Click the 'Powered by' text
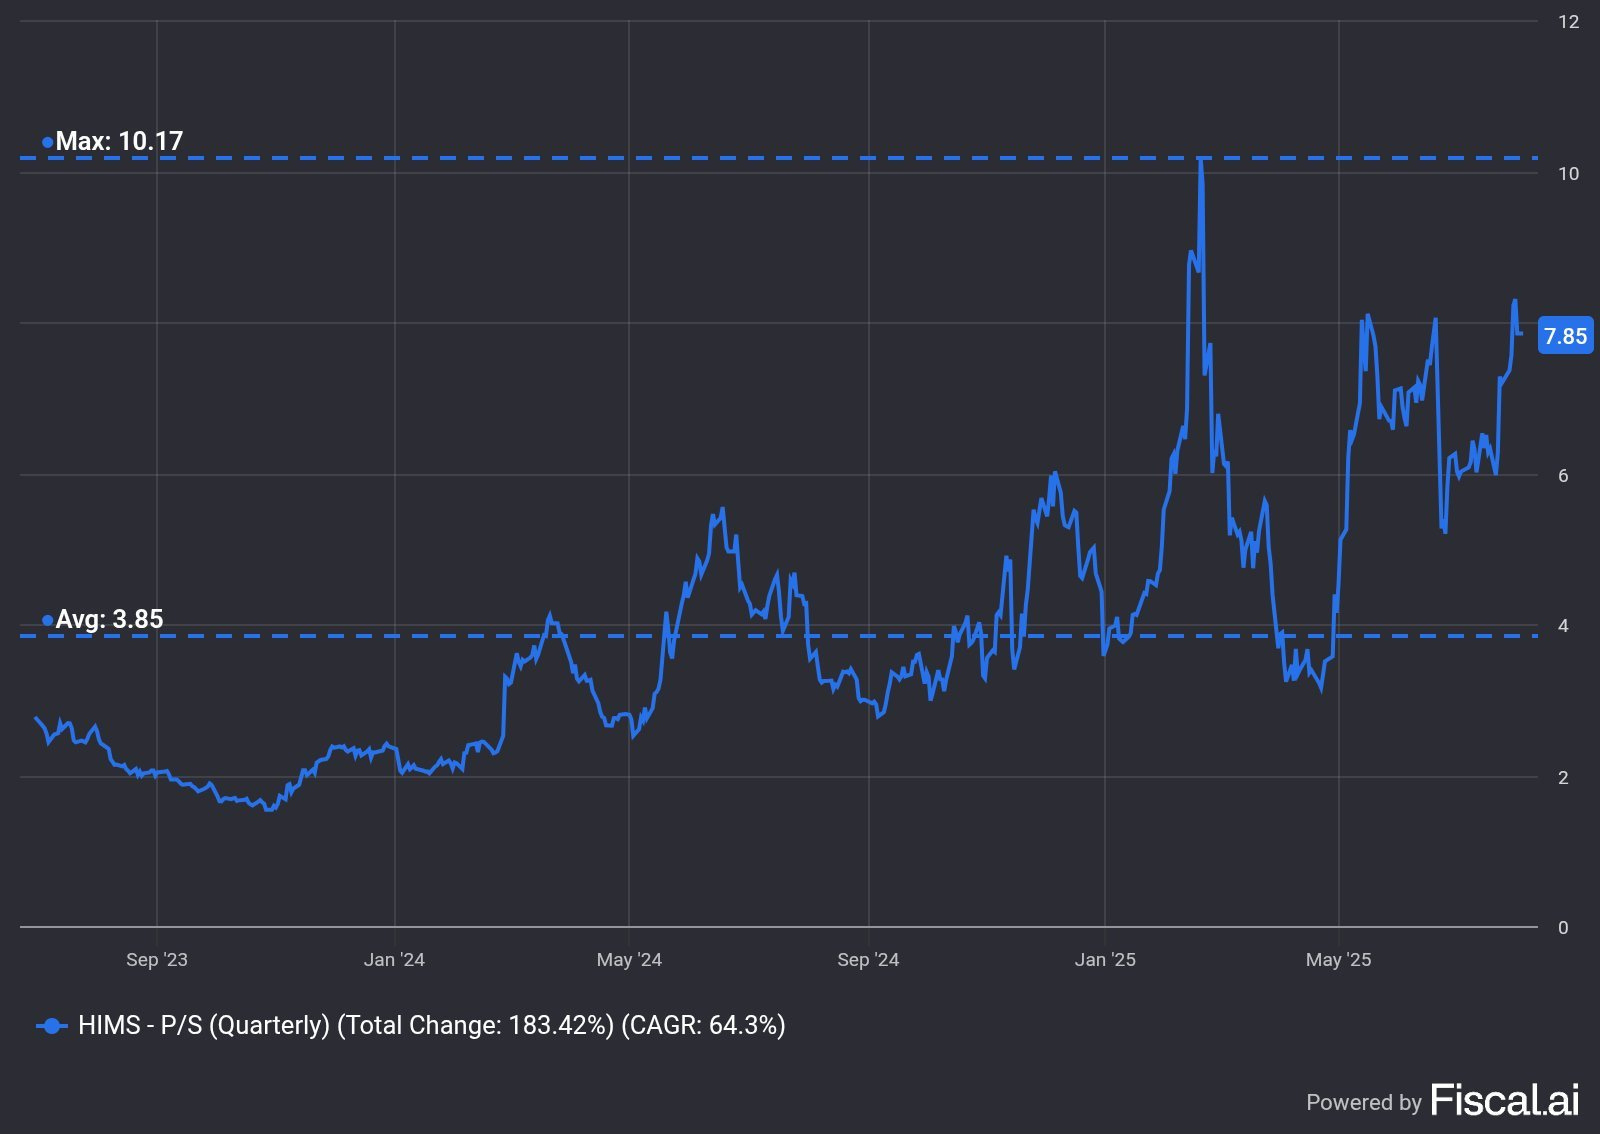Viewport: 1600px width, 1134px height. pos(1363,1103)
